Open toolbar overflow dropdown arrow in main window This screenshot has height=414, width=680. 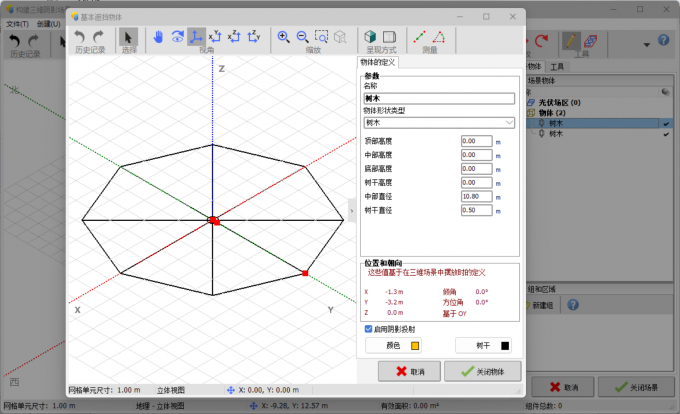pyautogui.click(x=647, y=45)
